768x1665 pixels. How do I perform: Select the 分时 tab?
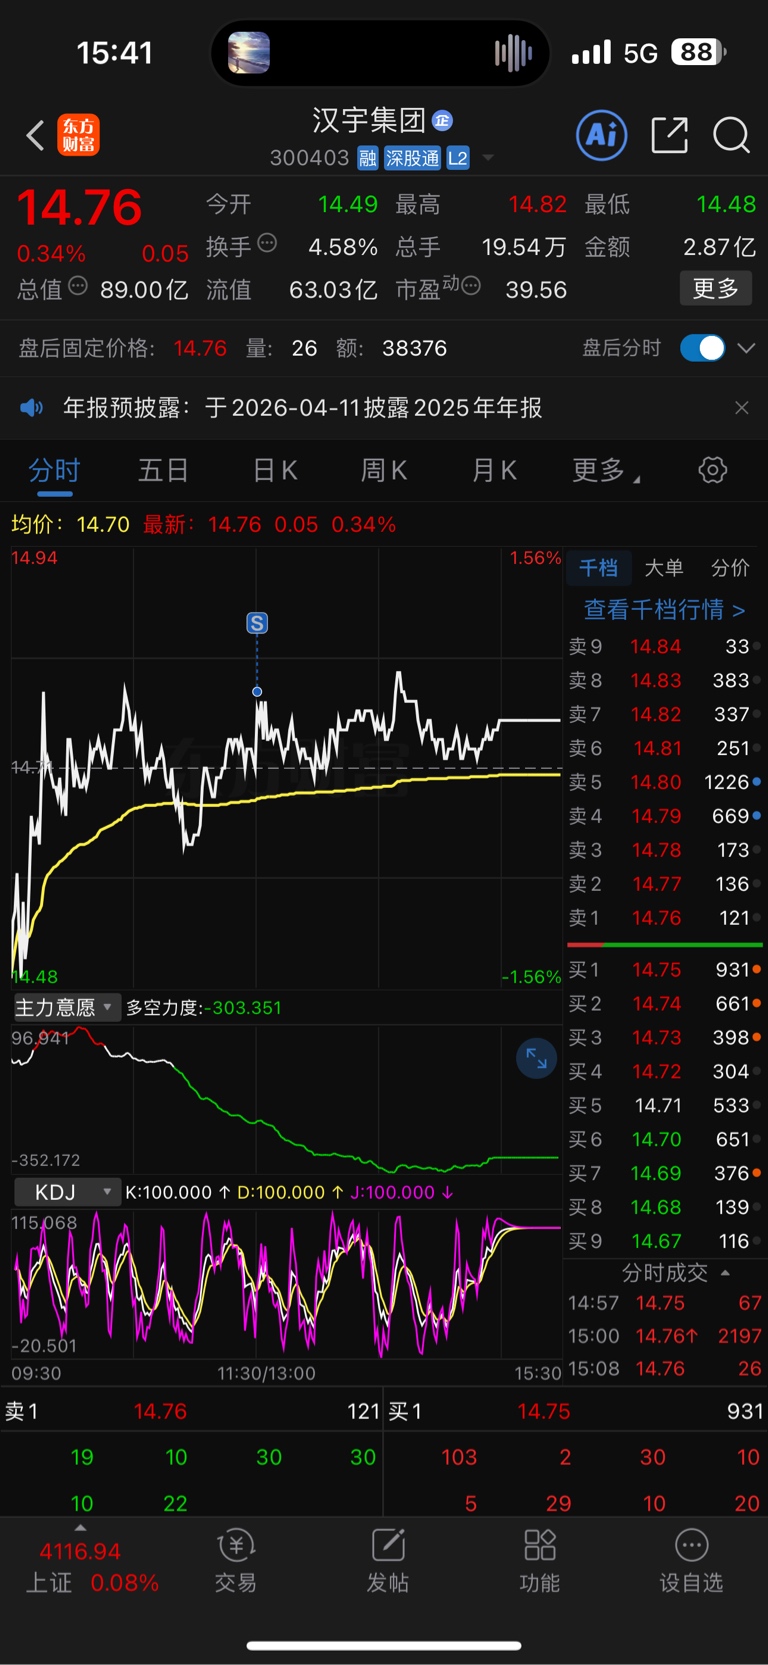point(54,470)
